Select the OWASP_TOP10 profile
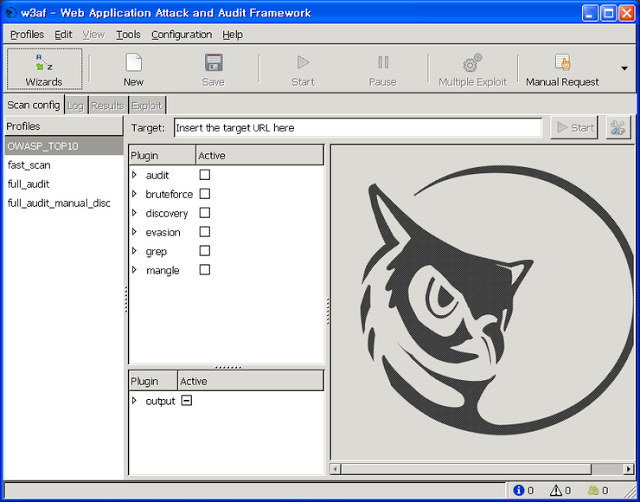Image resolution: width=640 pixels, height=502 pixels. click(64, 146)
